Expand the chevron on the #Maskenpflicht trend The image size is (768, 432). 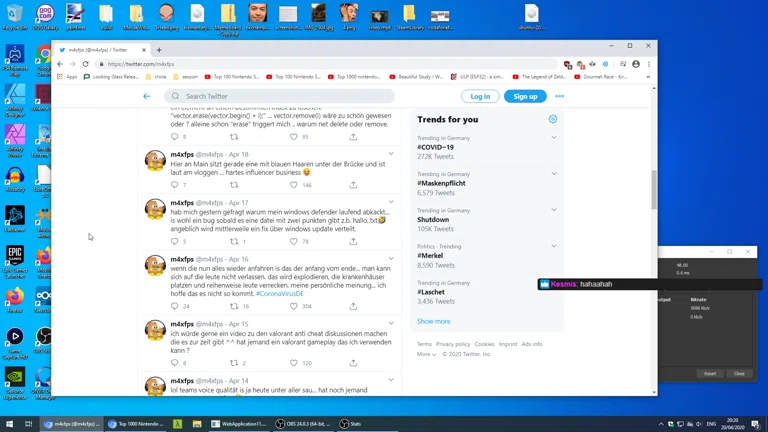click(553, 174)
